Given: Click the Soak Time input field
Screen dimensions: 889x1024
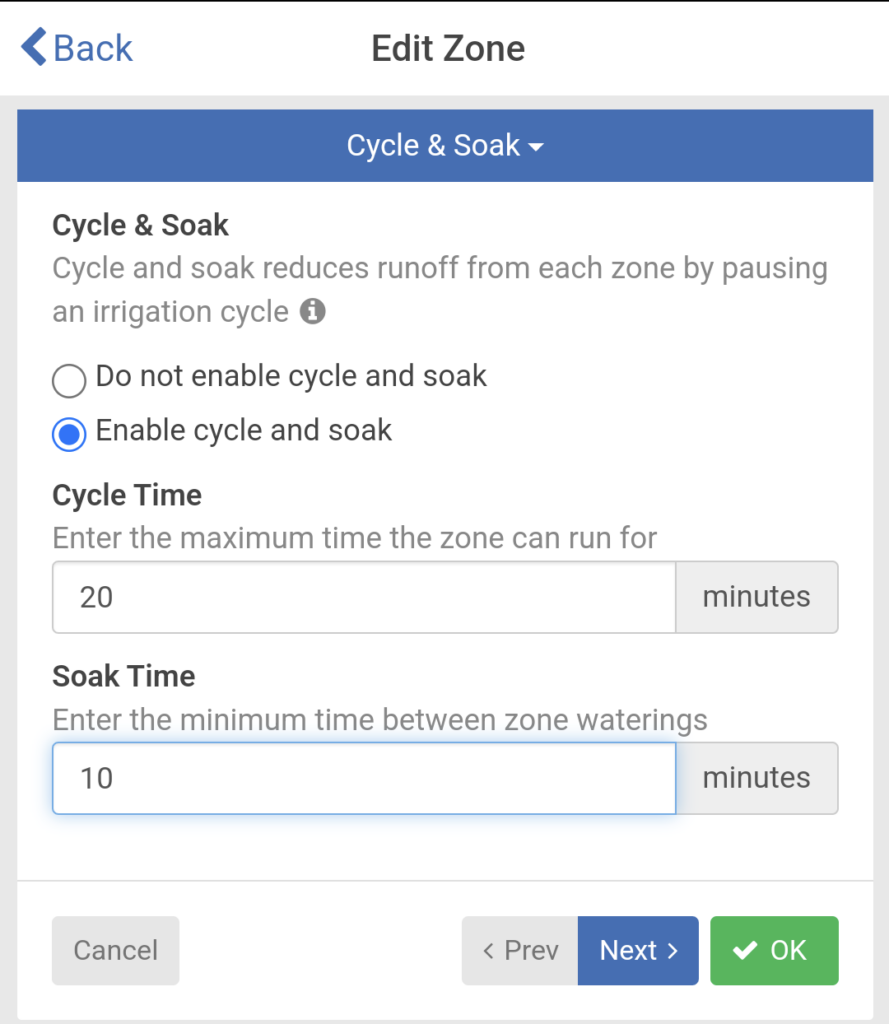Looking at the screenshot, I should [x=364, y=778].
